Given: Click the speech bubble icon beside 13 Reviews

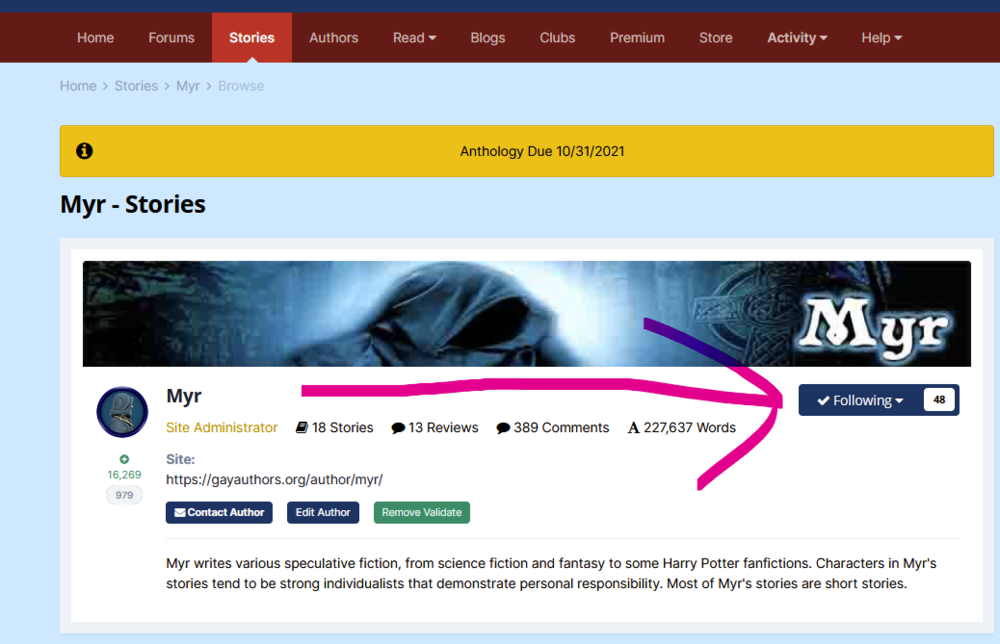Looking at the screenshot, I should pyautogui.click(x=398, y=428).
